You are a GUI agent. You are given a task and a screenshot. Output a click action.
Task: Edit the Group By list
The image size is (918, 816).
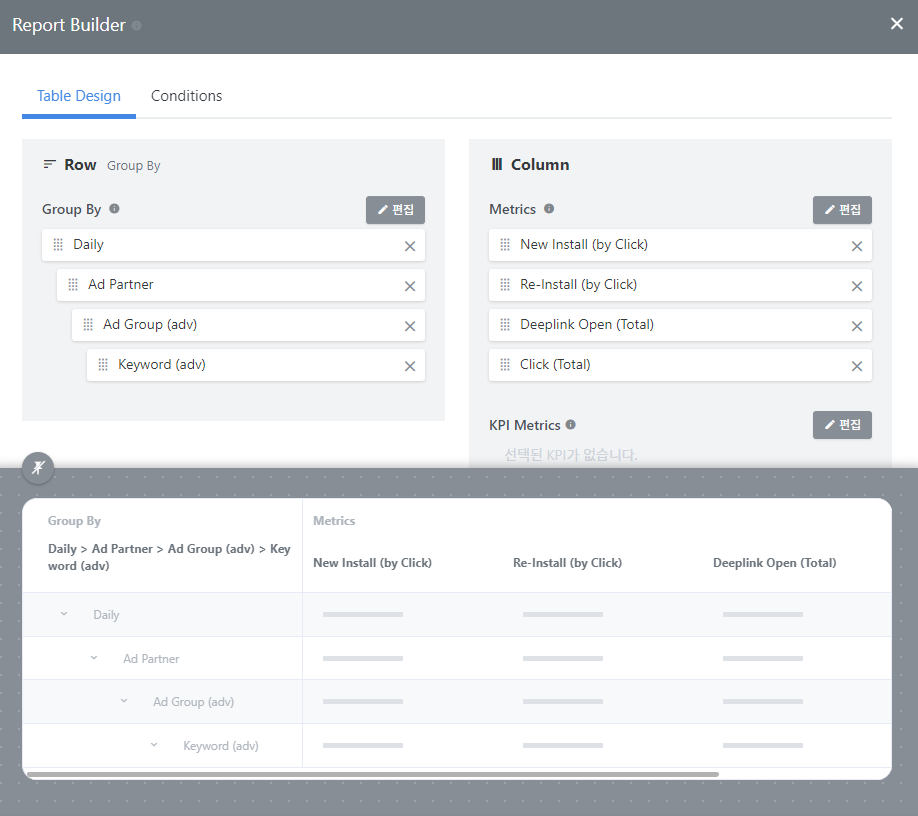(395, 210)
